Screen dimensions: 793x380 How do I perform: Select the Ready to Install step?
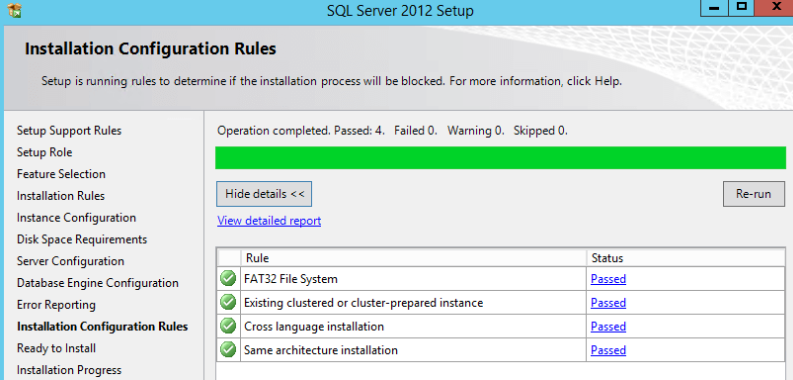[x=56, y=348]
